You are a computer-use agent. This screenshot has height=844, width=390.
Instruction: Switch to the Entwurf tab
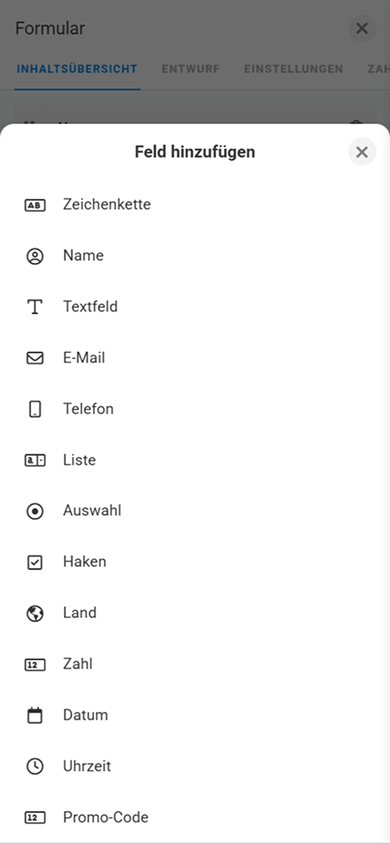(191, 69)
